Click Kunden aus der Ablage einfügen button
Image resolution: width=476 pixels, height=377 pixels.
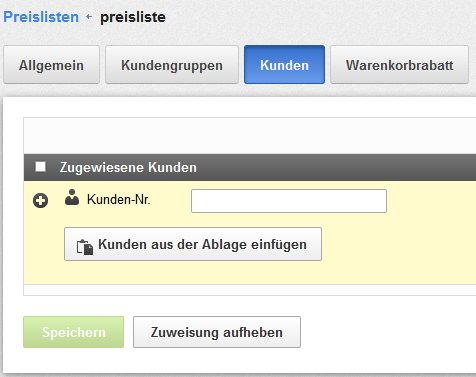tap(193, 244)
